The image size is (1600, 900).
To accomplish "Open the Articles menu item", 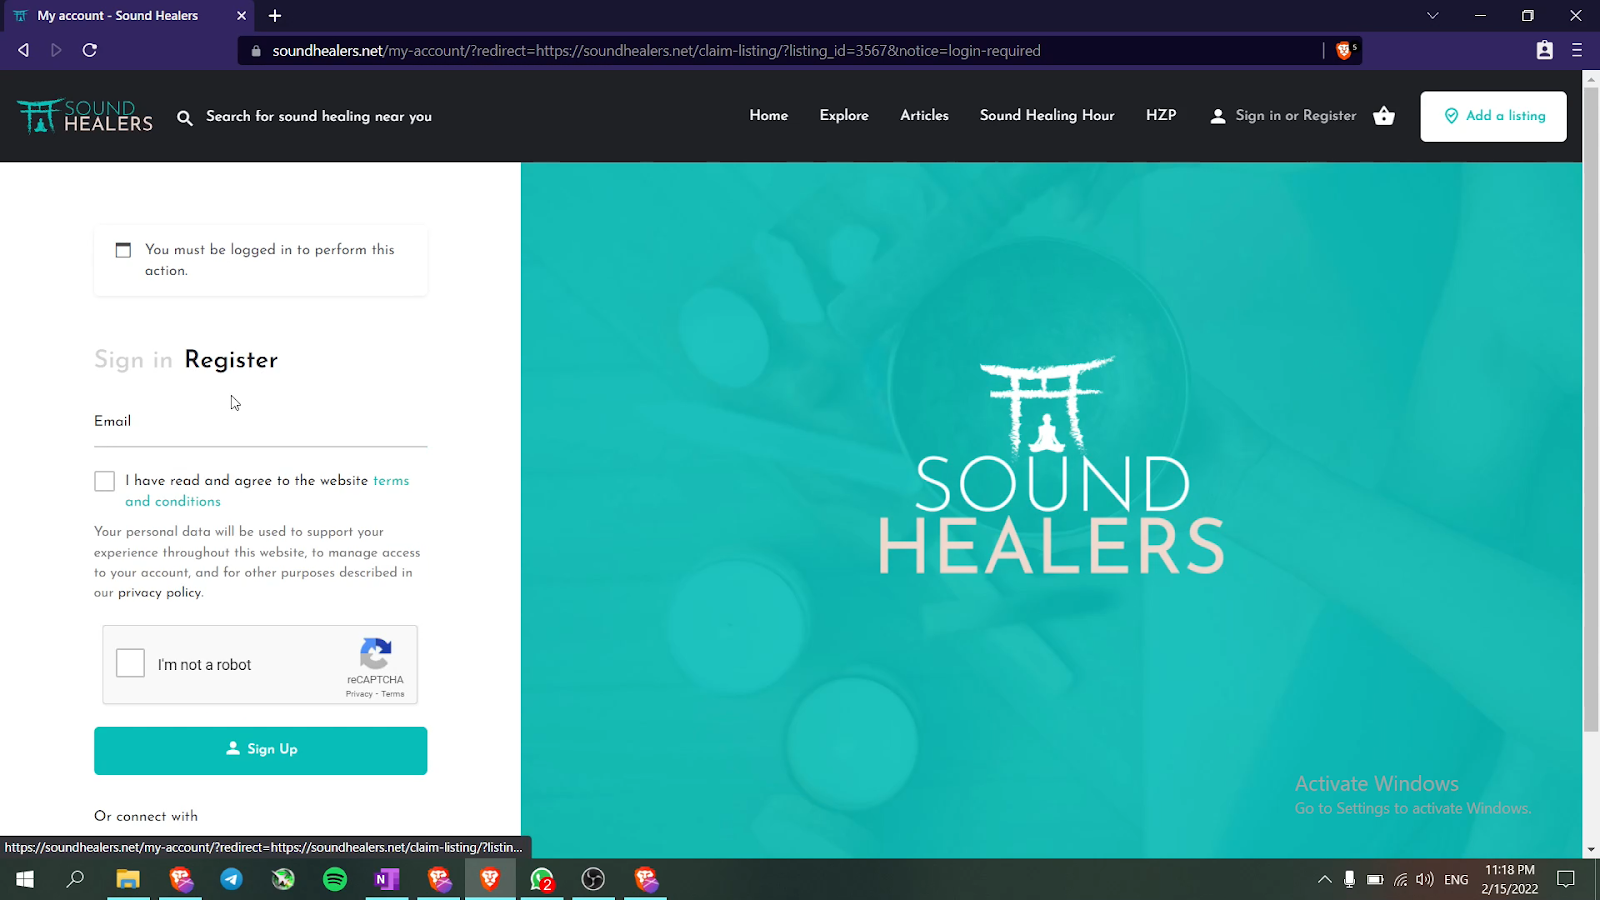I will (x=925, y=115).
